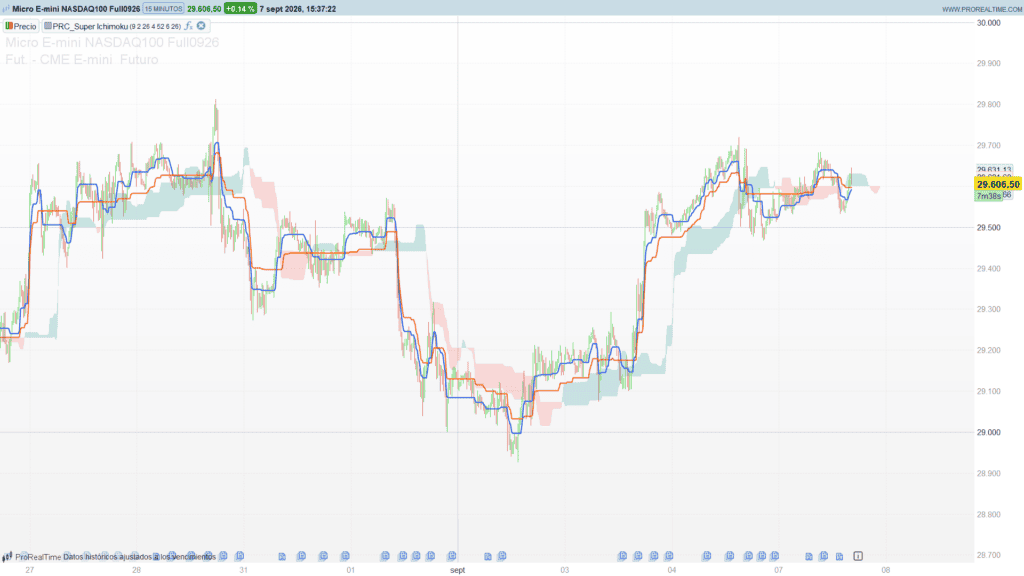Click the grey square icon before PRC_Super Ichimoku
The image size is (1024, 576).
48,26
